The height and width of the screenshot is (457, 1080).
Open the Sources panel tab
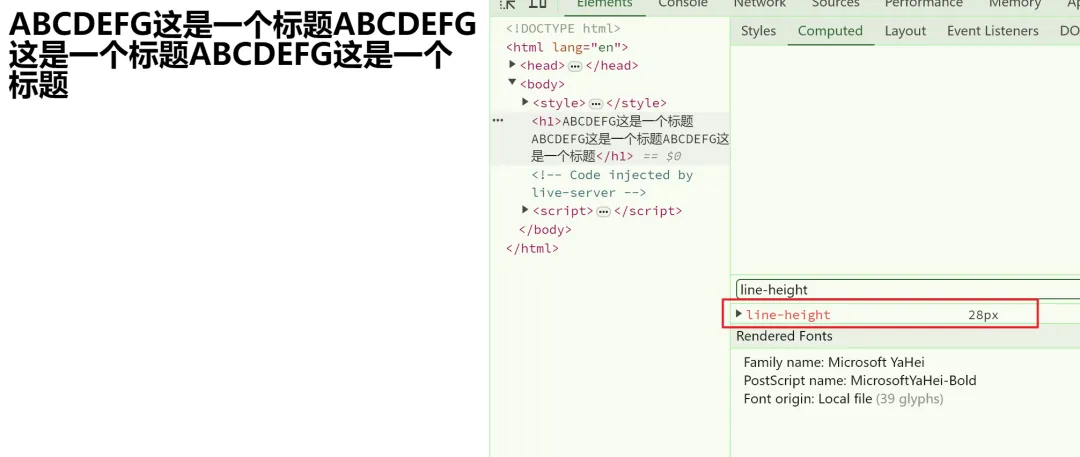coord(835,4)
